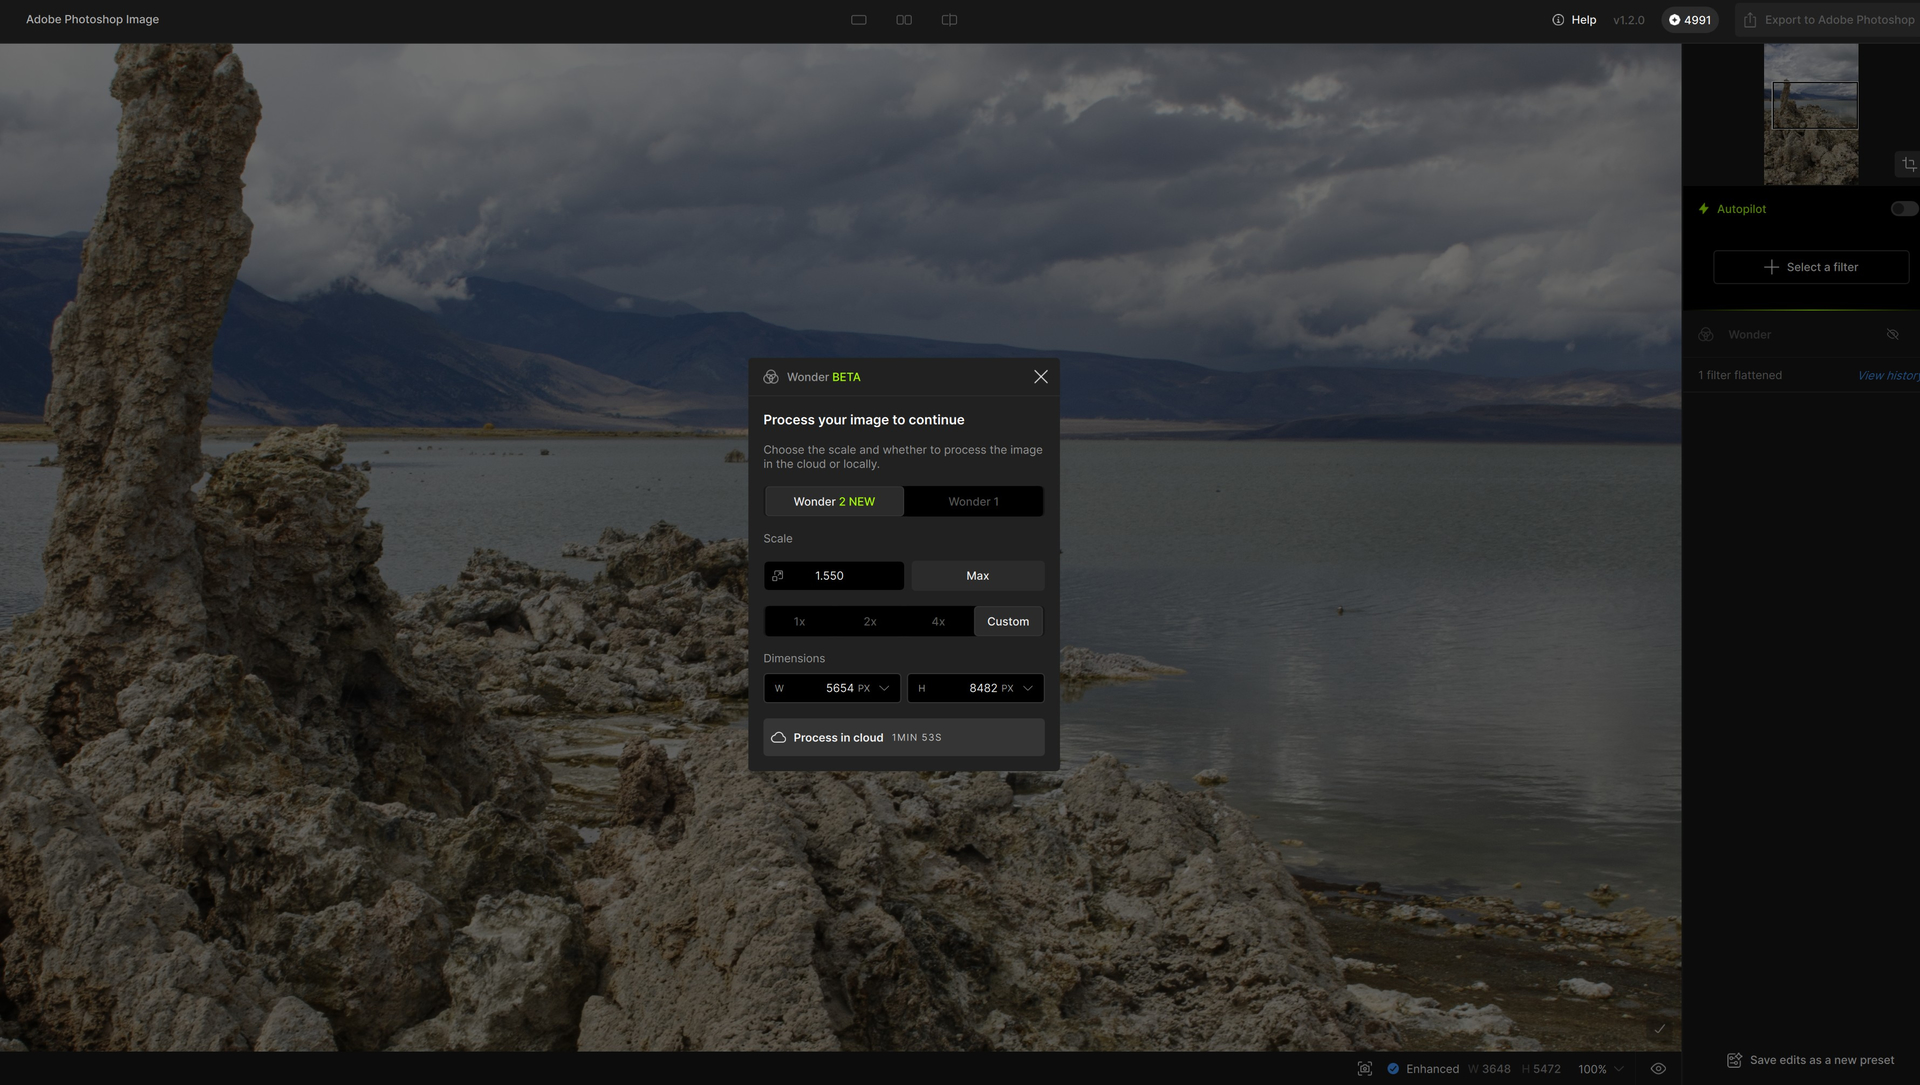Open the height PX unit dropdown

[1027, 688]
